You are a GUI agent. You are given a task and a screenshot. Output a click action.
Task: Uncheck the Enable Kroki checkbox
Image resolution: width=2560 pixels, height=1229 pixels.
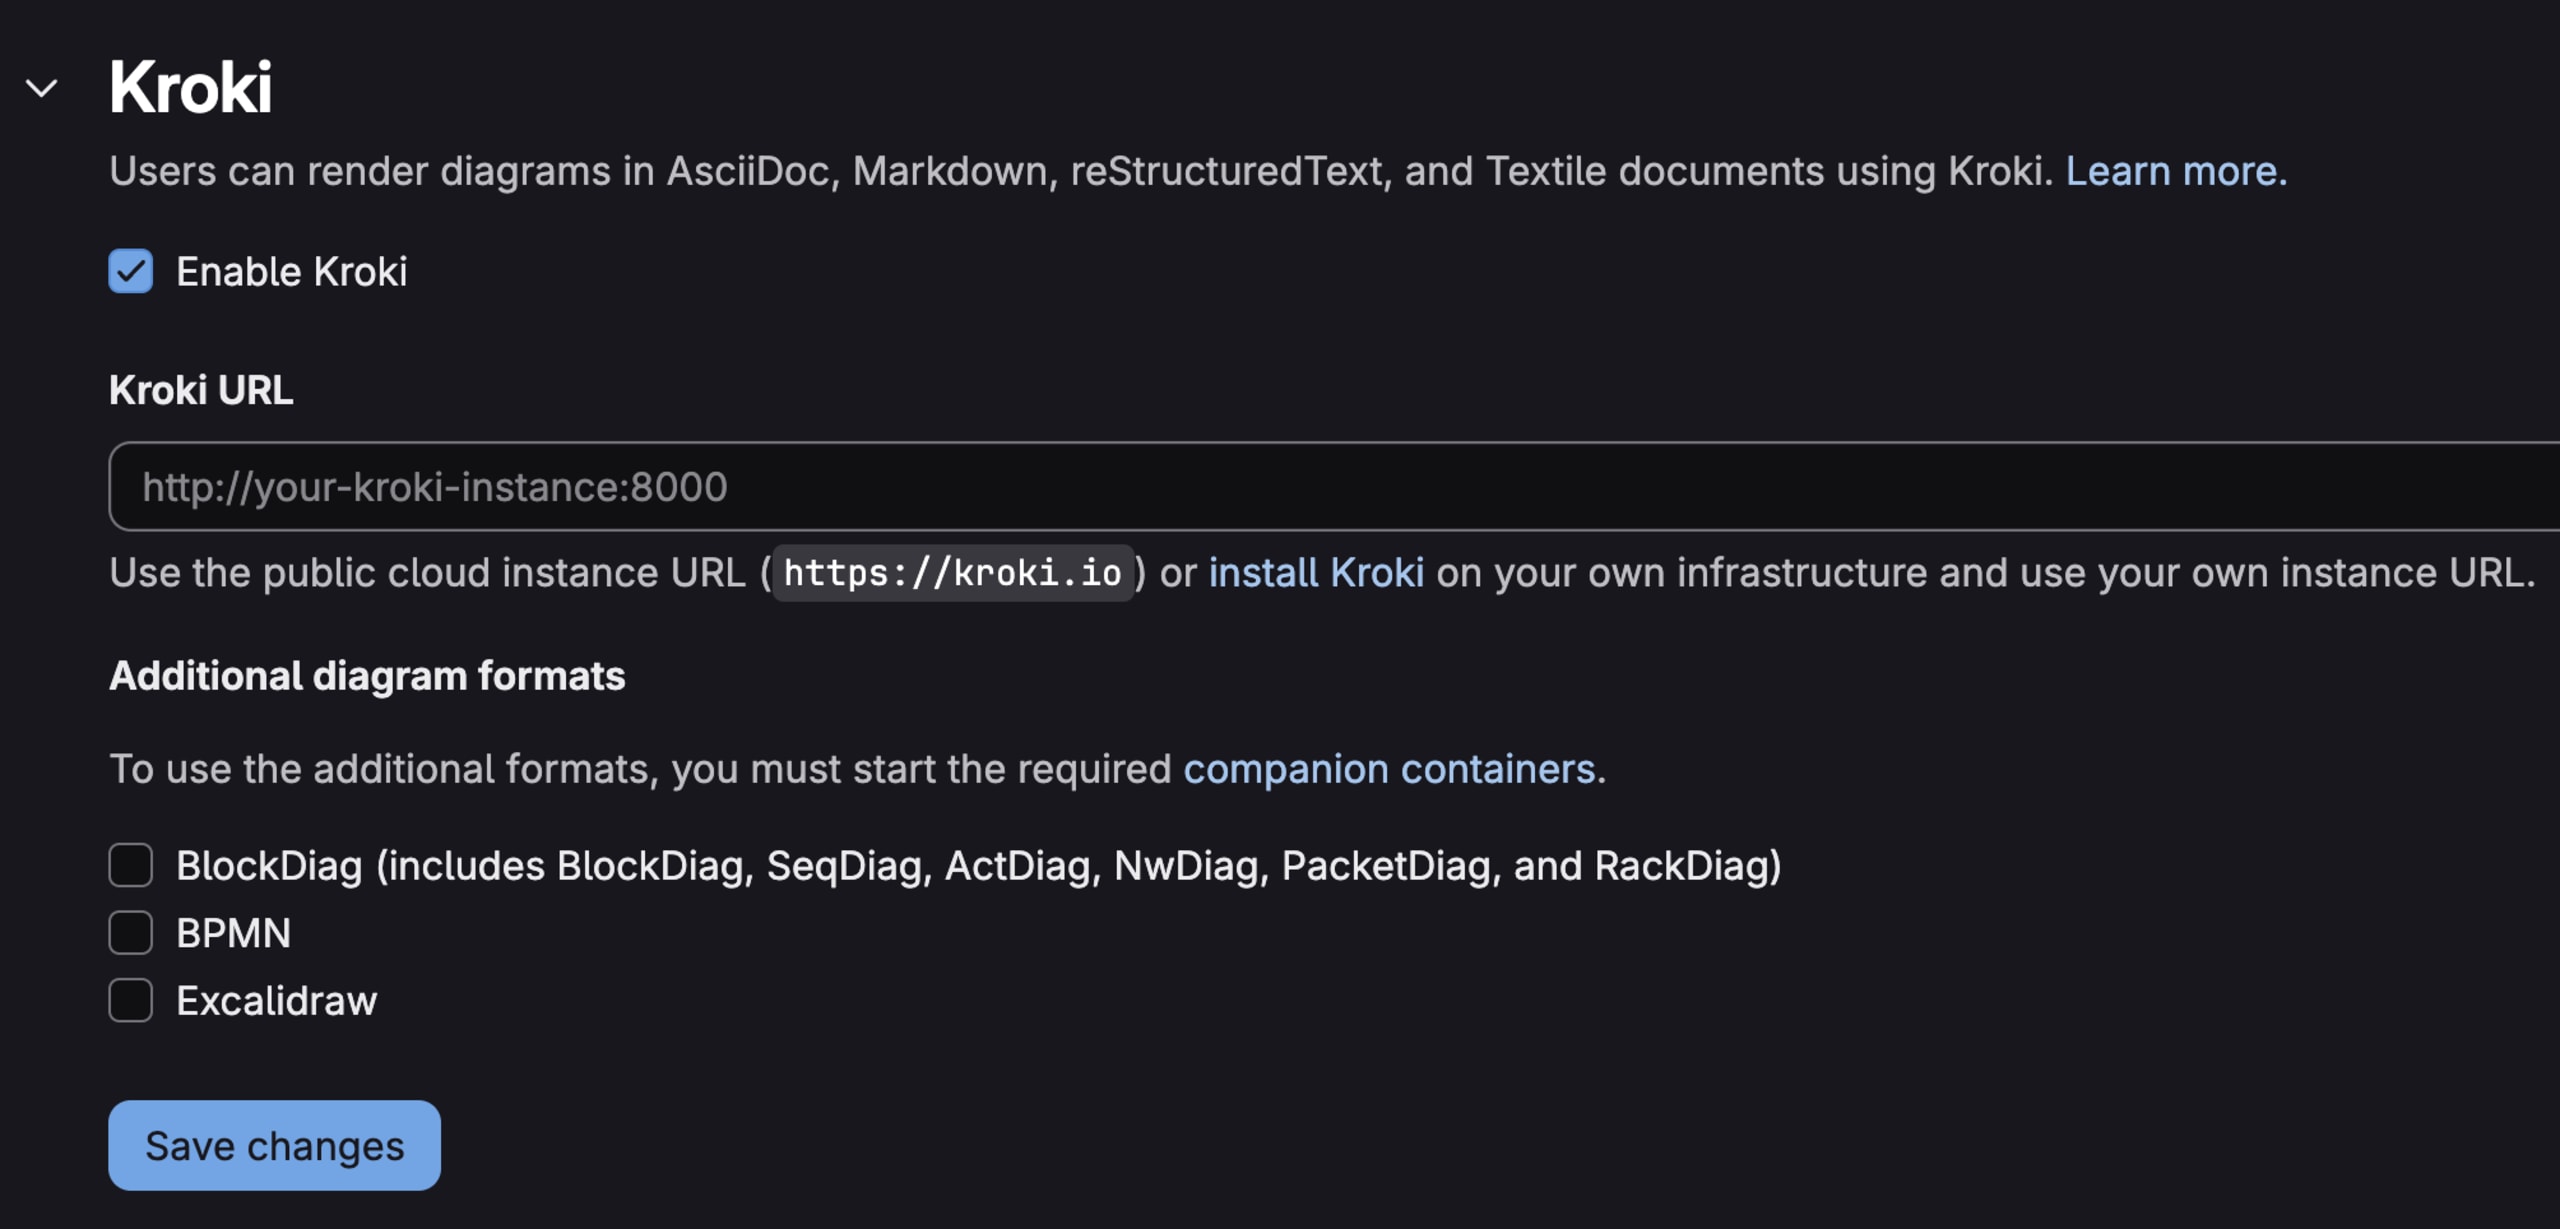pos(131,271)
